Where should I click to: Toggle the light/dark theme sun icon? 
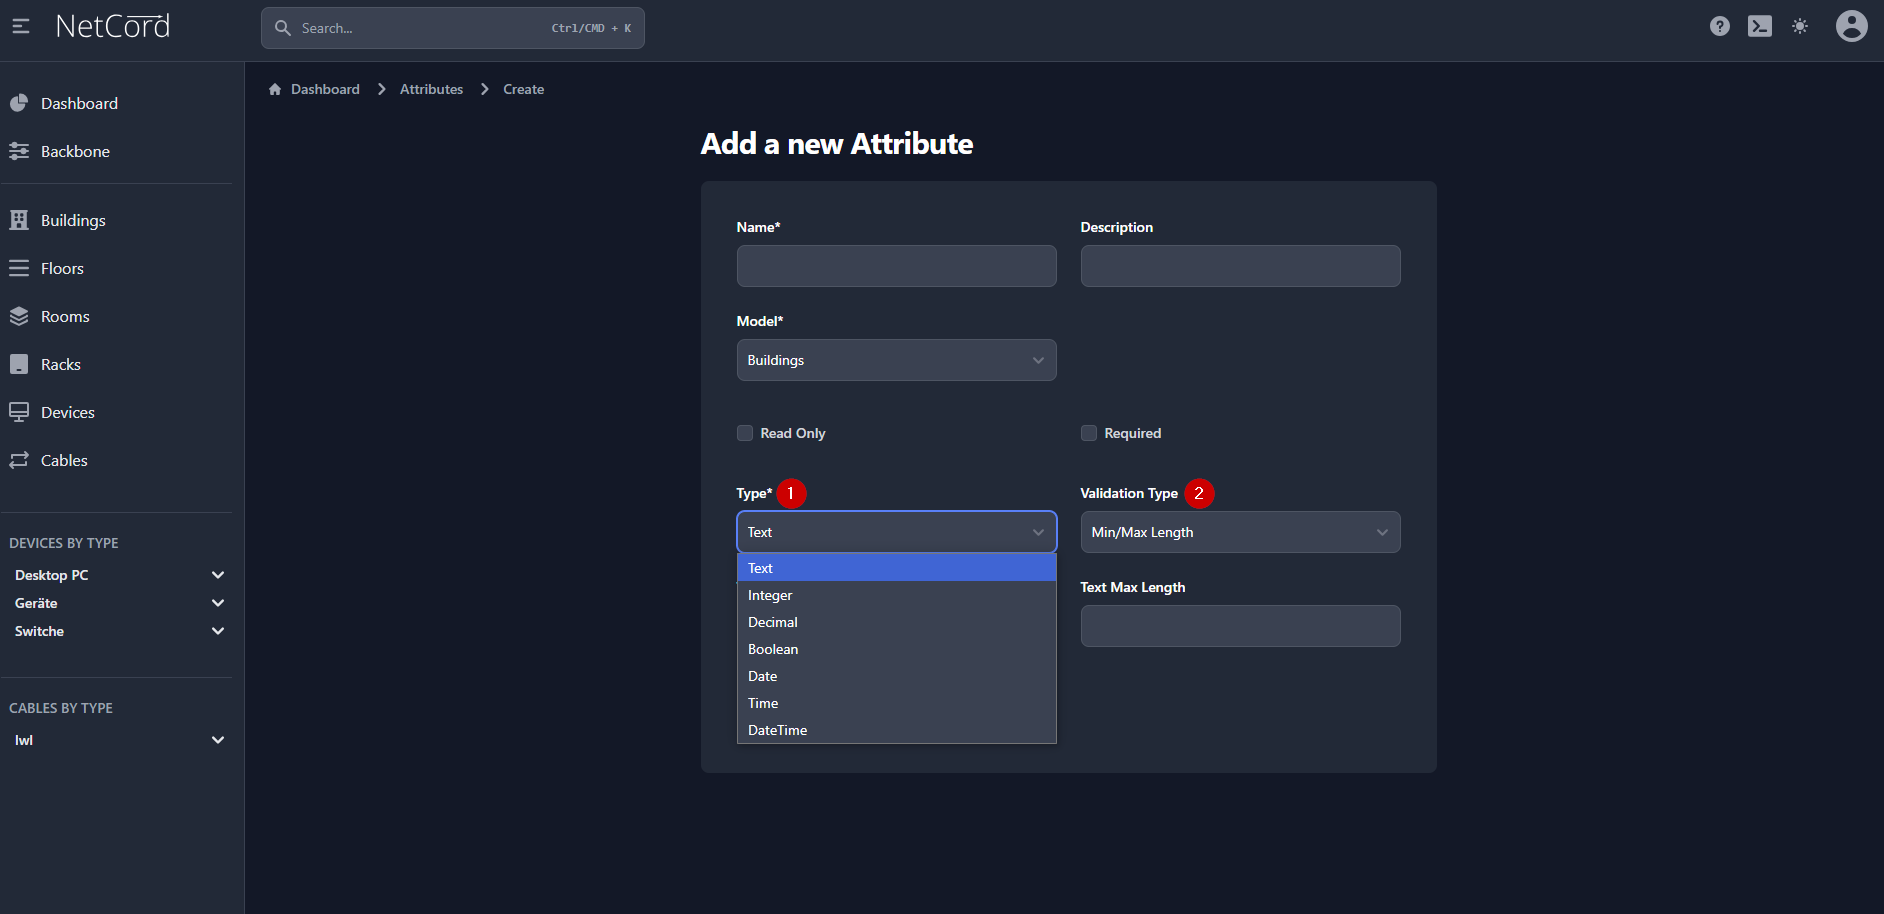point(1799,27)
